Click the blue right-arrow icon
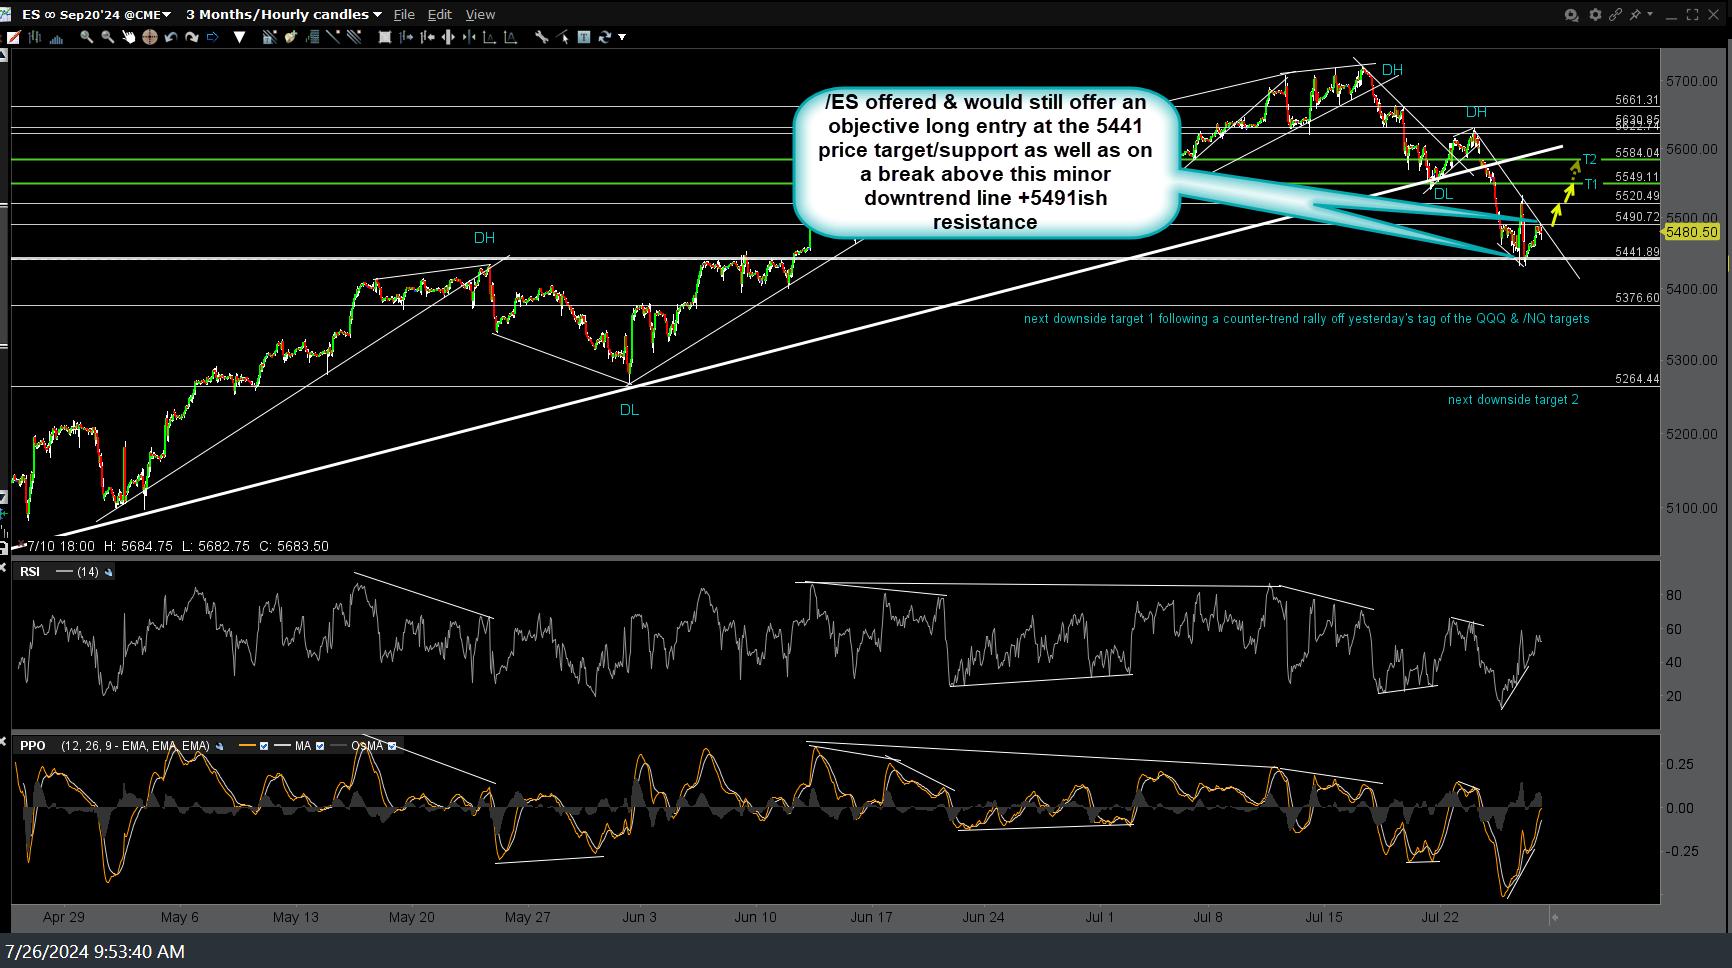1732x968 pixels. (x=212, y=37)
